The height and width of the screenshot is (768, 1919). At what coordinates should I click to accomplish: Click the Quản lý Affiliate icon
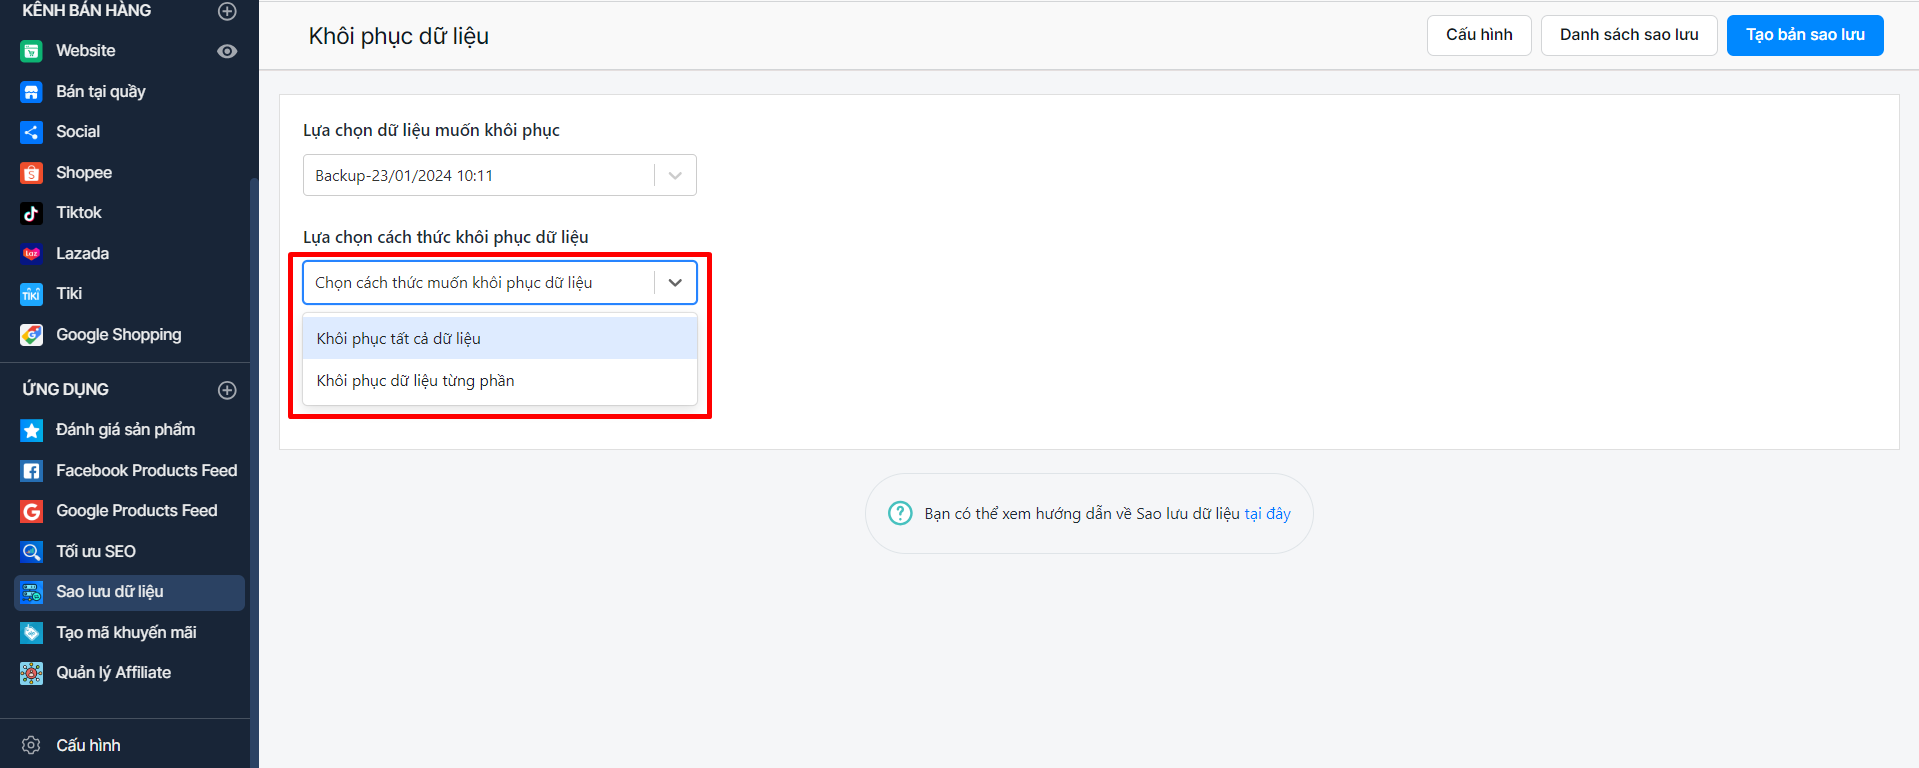(x=32, y=673)
